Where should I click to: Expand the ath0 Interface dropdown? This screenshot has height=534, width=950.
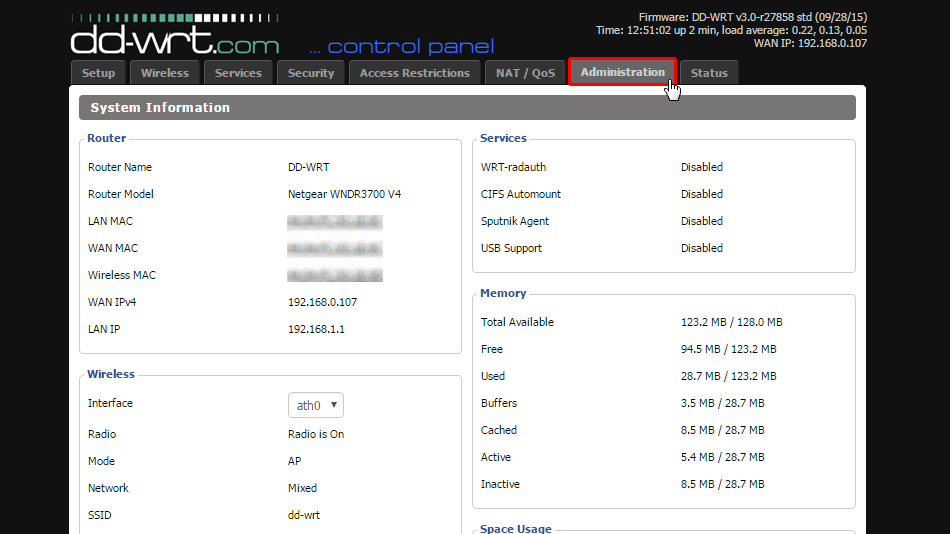click(316, 405)
